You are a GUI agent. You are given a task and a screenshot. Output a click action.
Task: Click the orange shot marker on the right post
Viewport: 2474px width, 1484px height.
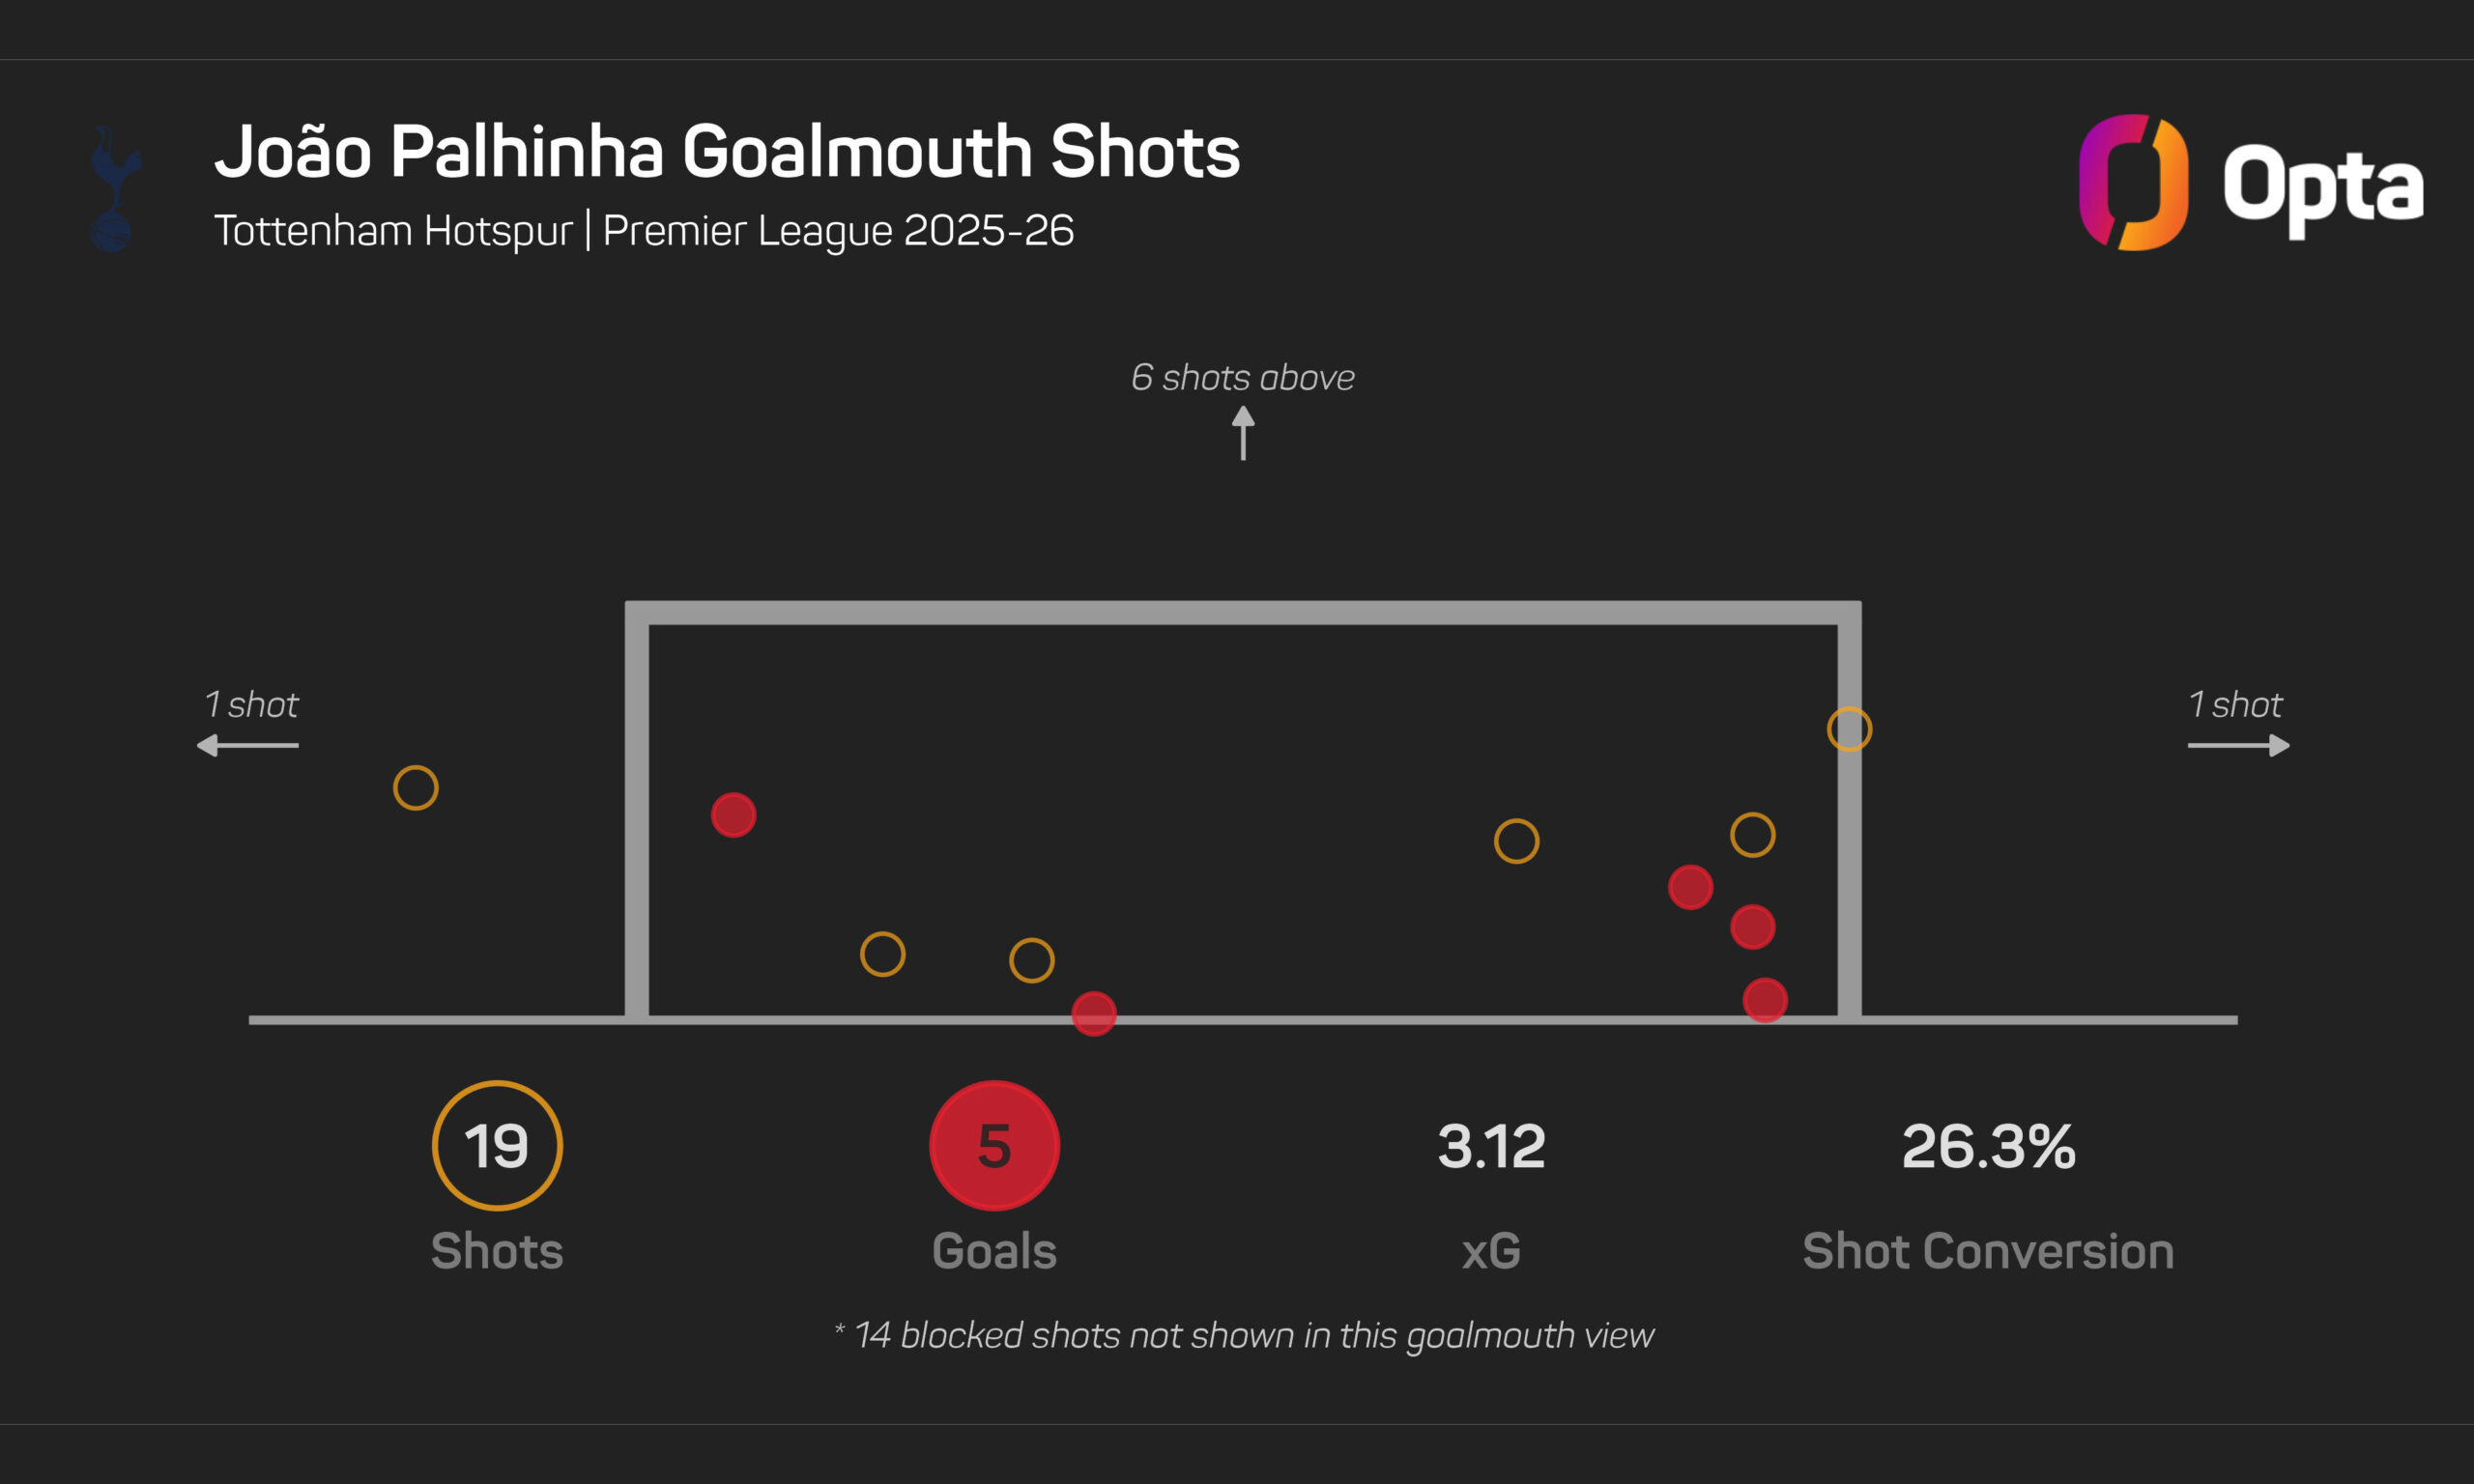1849,729
